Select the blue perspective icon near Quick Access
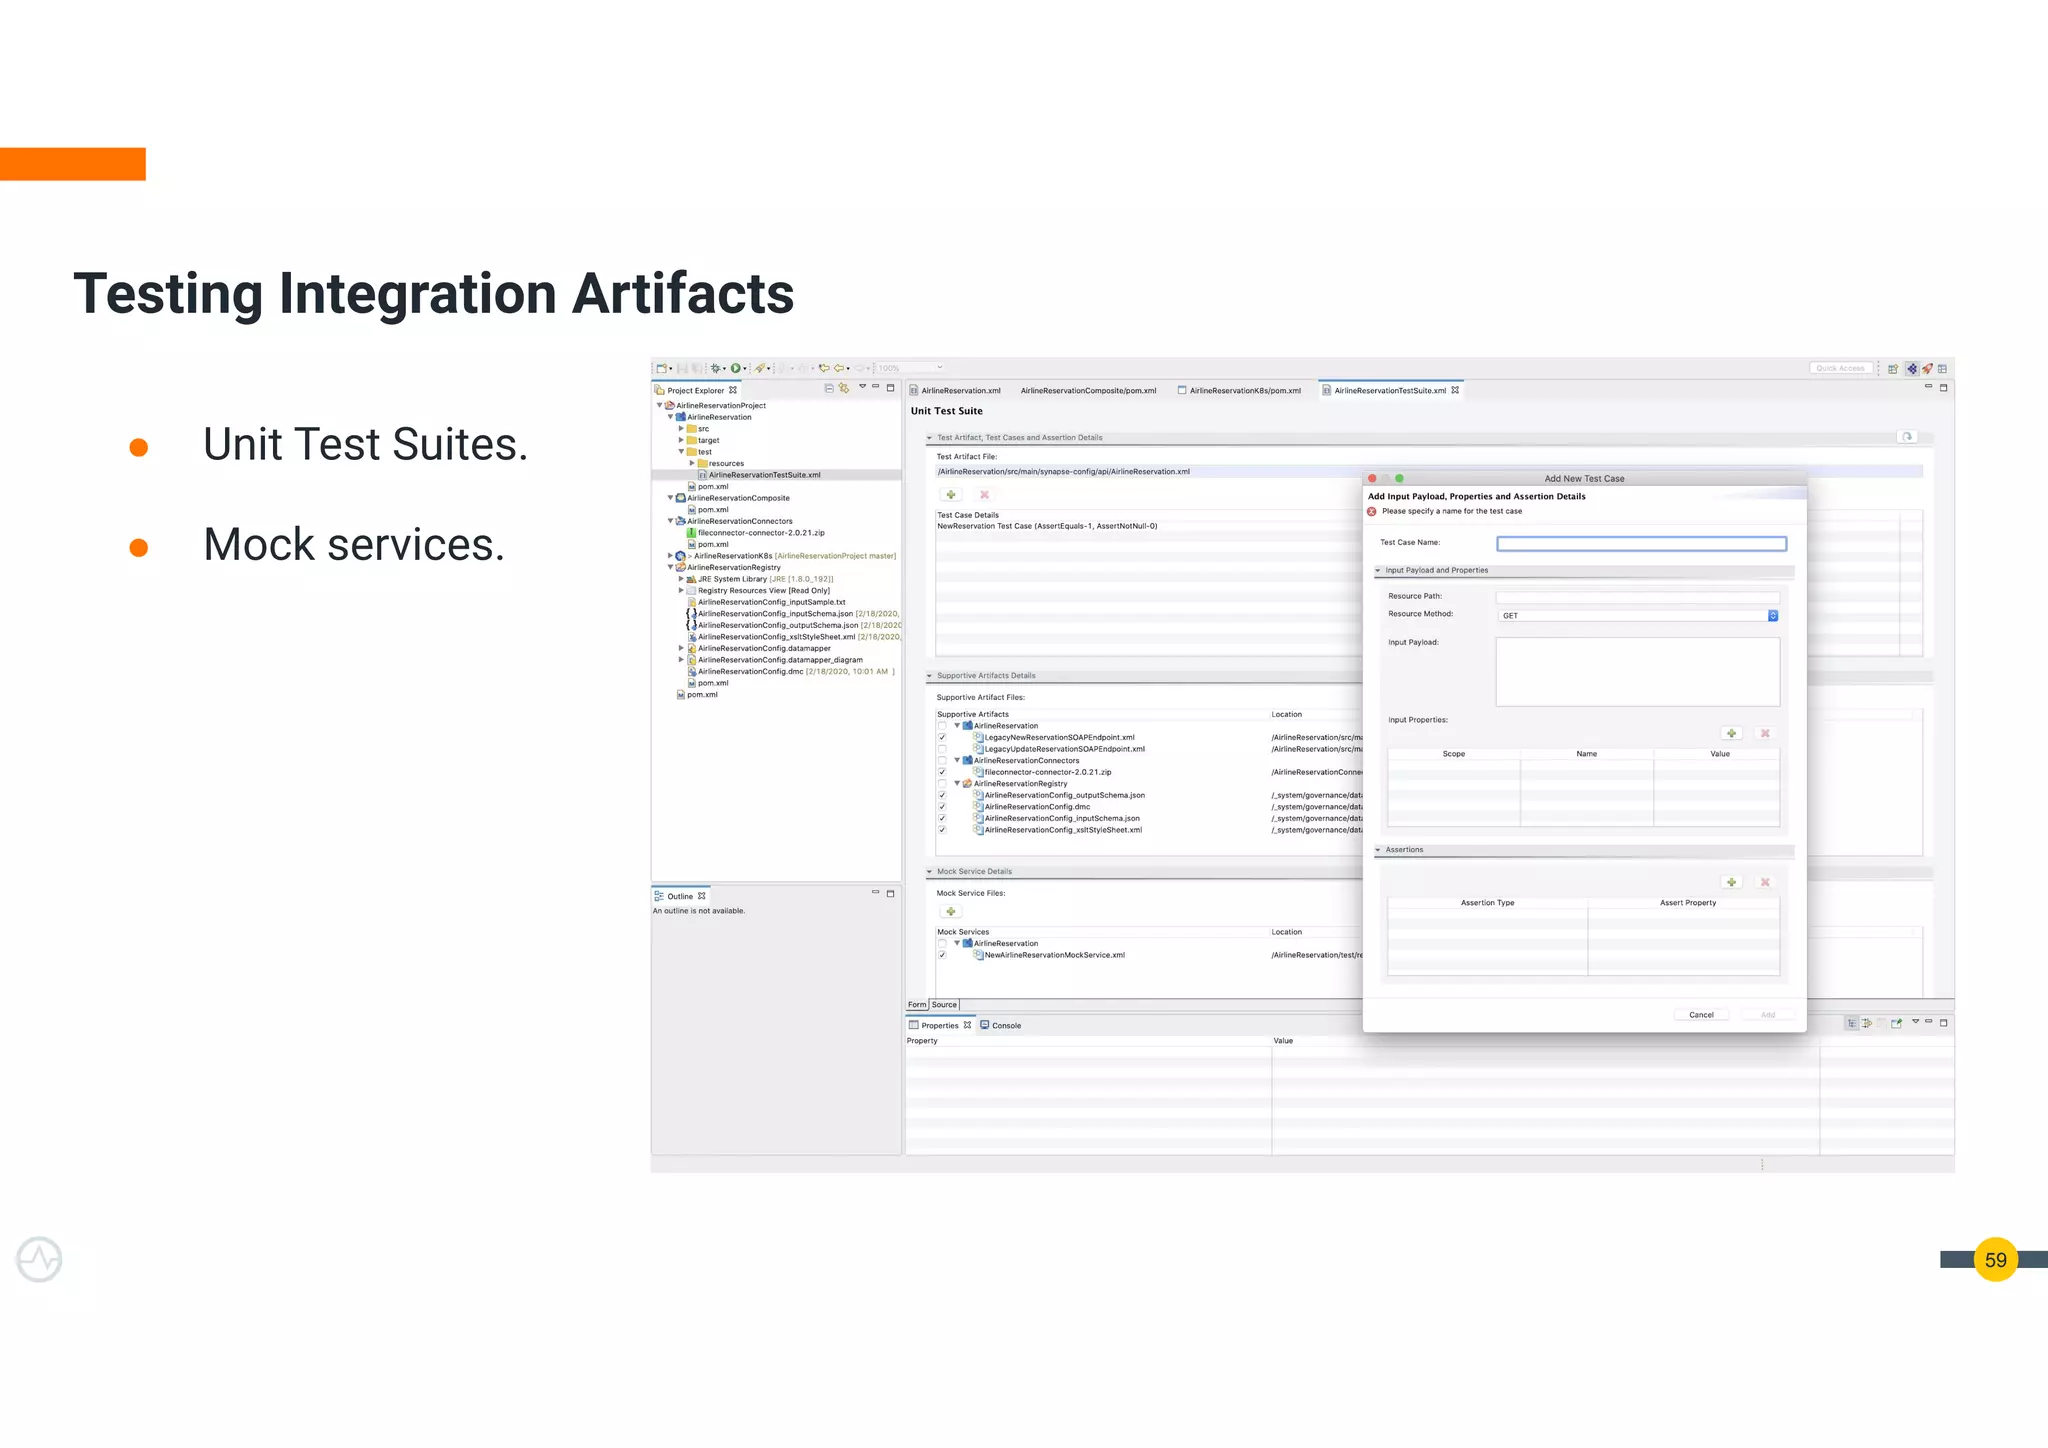The image size is (2048, 1448). point(1912,369)
